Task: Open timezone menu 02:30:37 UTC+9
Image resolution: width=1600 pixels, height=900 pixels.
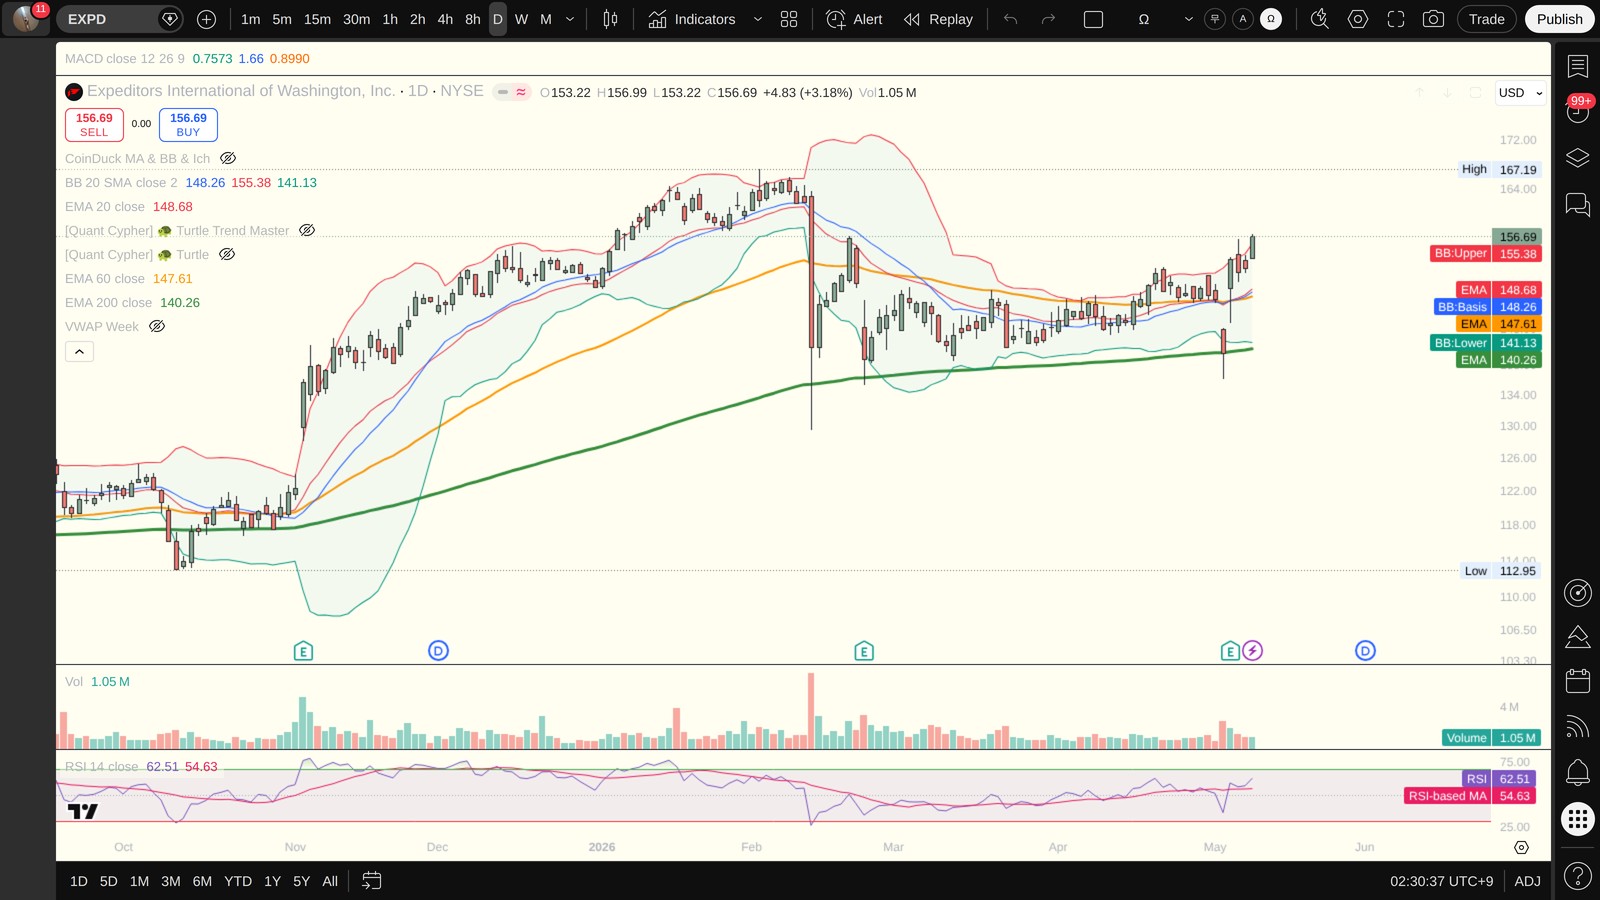Action: (x=1441, y=881)
